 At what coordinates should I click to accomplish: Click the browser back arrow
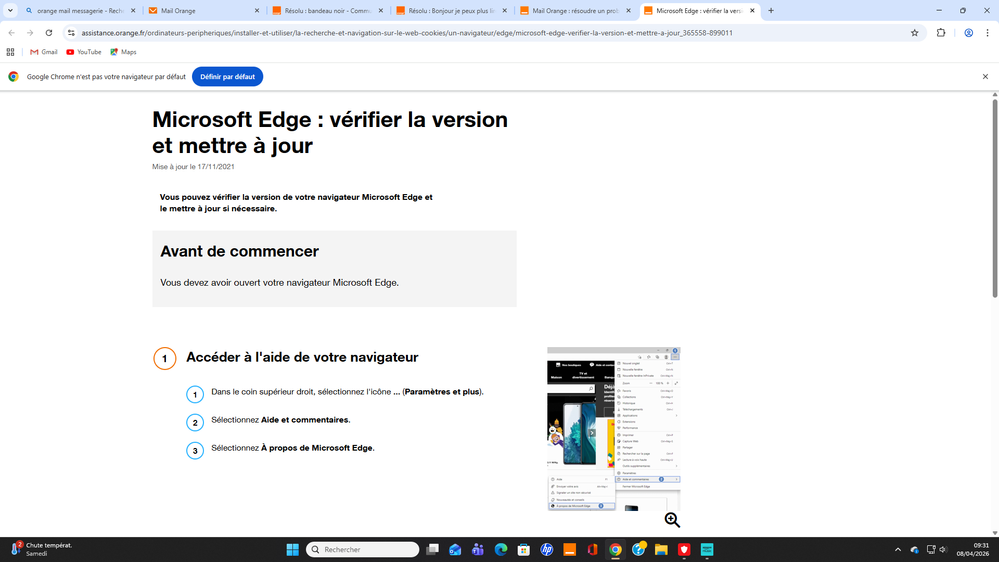coord(11,32)
